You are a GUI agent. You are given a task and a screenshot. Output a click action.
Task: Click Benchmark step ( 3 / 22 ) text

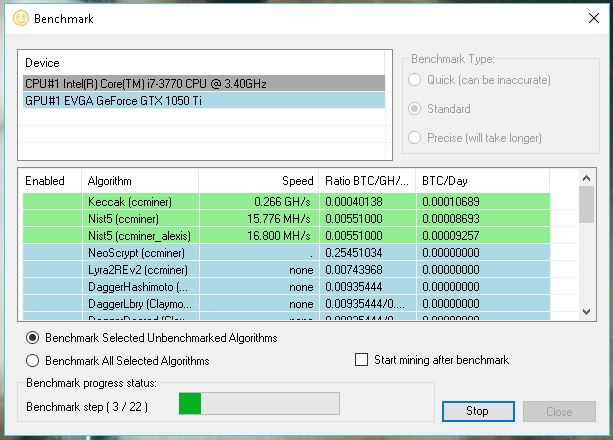click(x=87, y=407)
